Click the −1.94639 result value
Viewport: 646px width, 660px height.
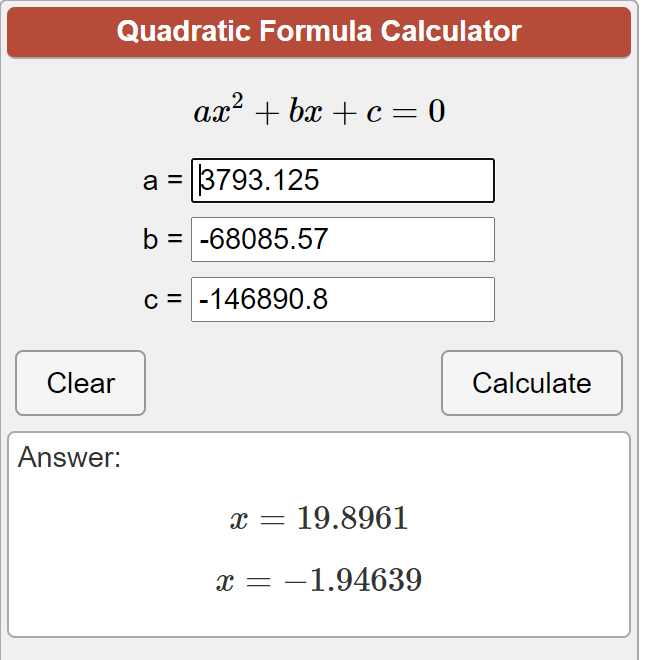[x=352, y=580]
